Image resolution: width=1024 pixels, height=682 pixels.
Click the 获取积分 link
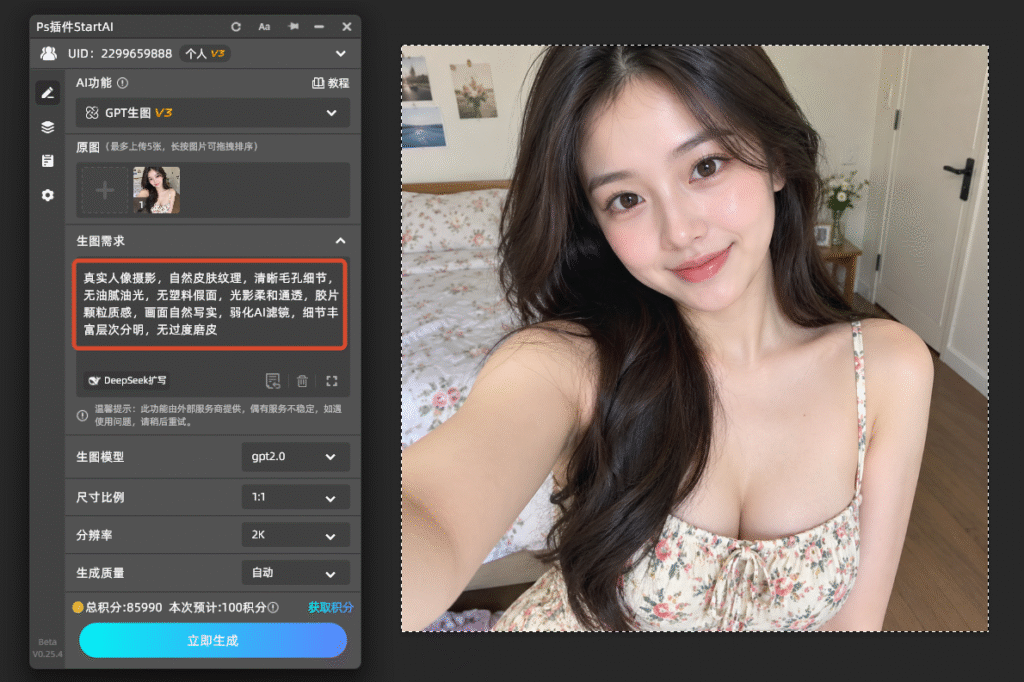(330, 608)
